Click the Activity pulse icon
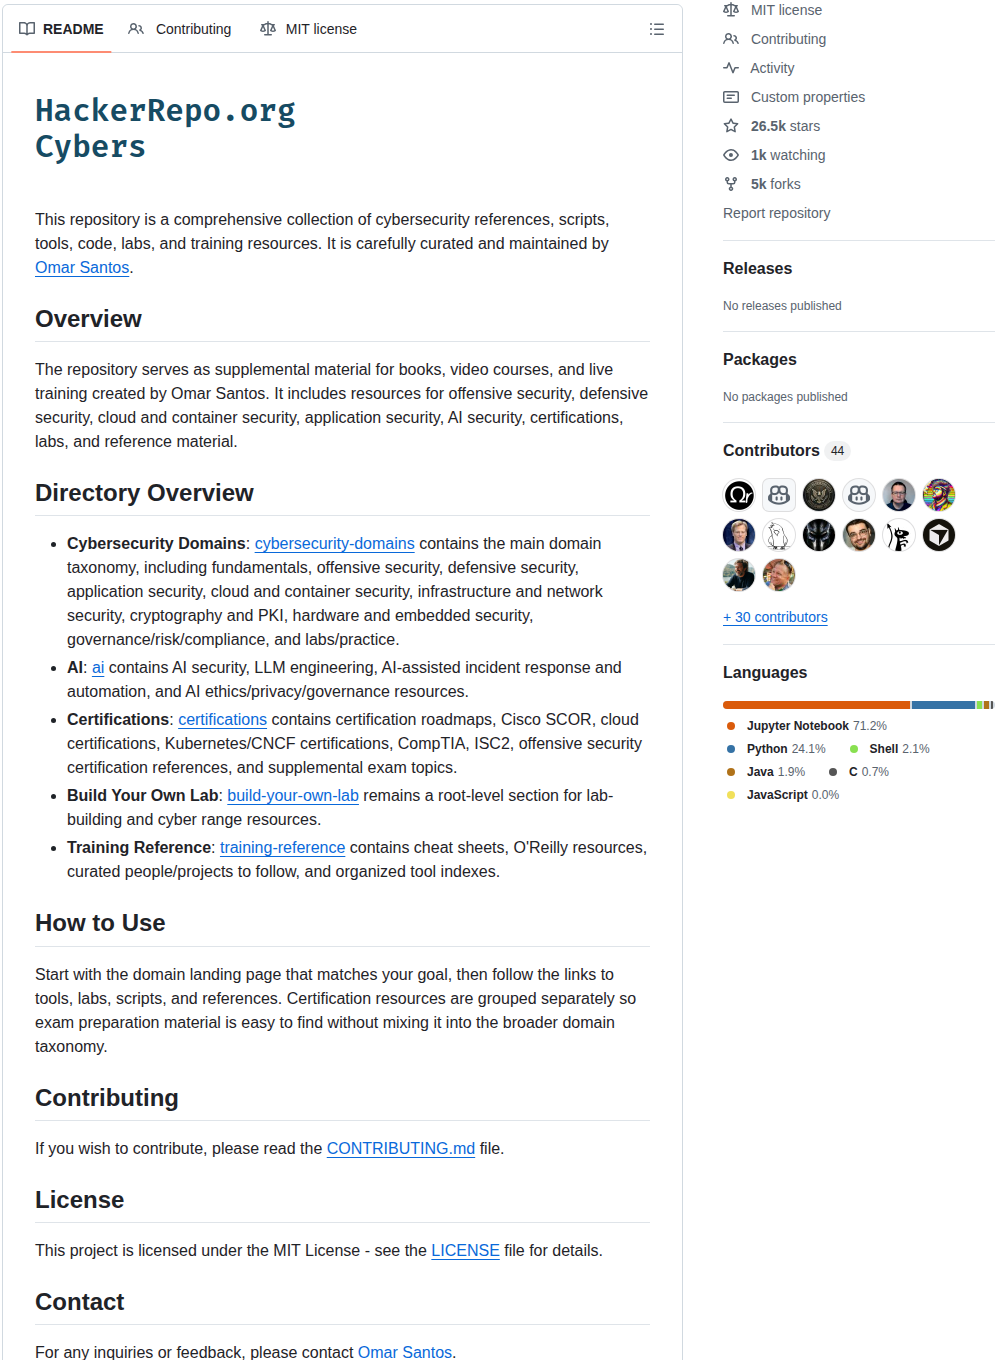 (731, 68)
